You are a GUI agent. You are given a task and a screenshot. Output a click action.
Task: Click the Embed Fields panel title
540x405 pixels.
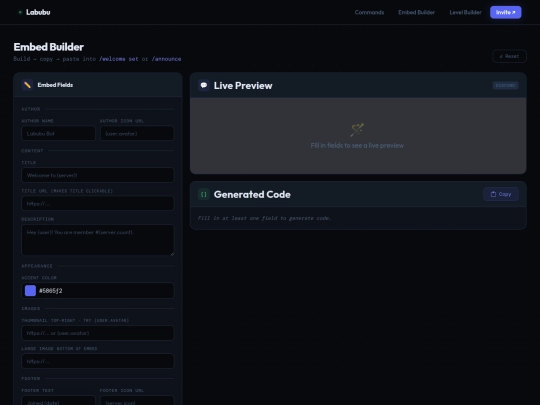click(x=55, y=85)
